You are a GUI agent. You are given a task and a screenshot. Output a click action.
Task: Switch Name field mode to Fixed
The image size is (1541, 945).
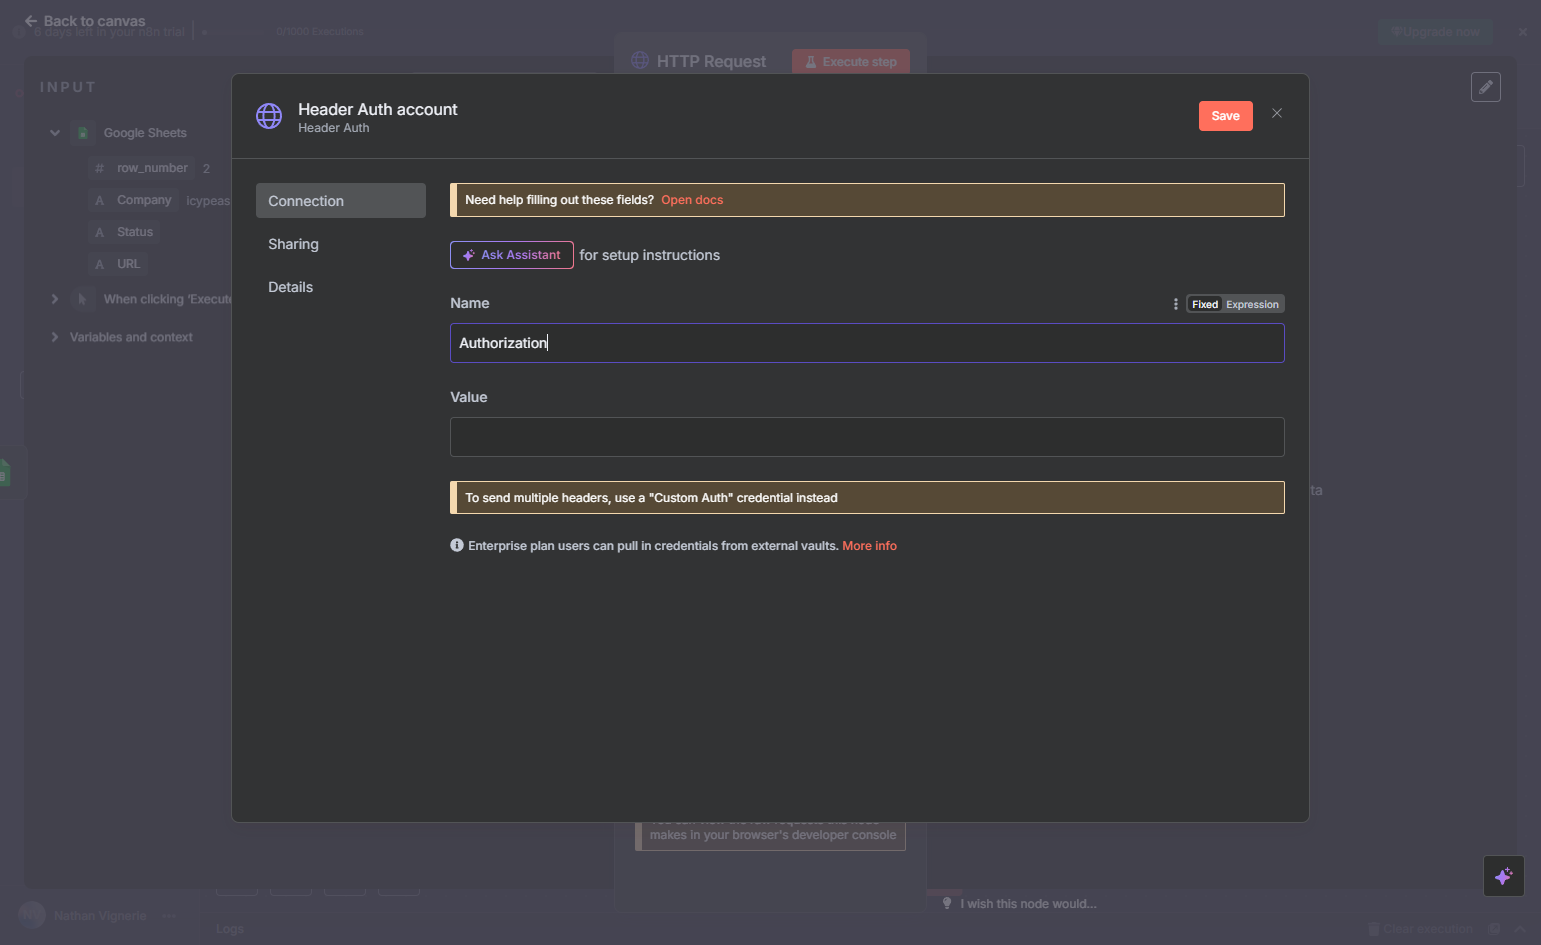[1205, 304]
